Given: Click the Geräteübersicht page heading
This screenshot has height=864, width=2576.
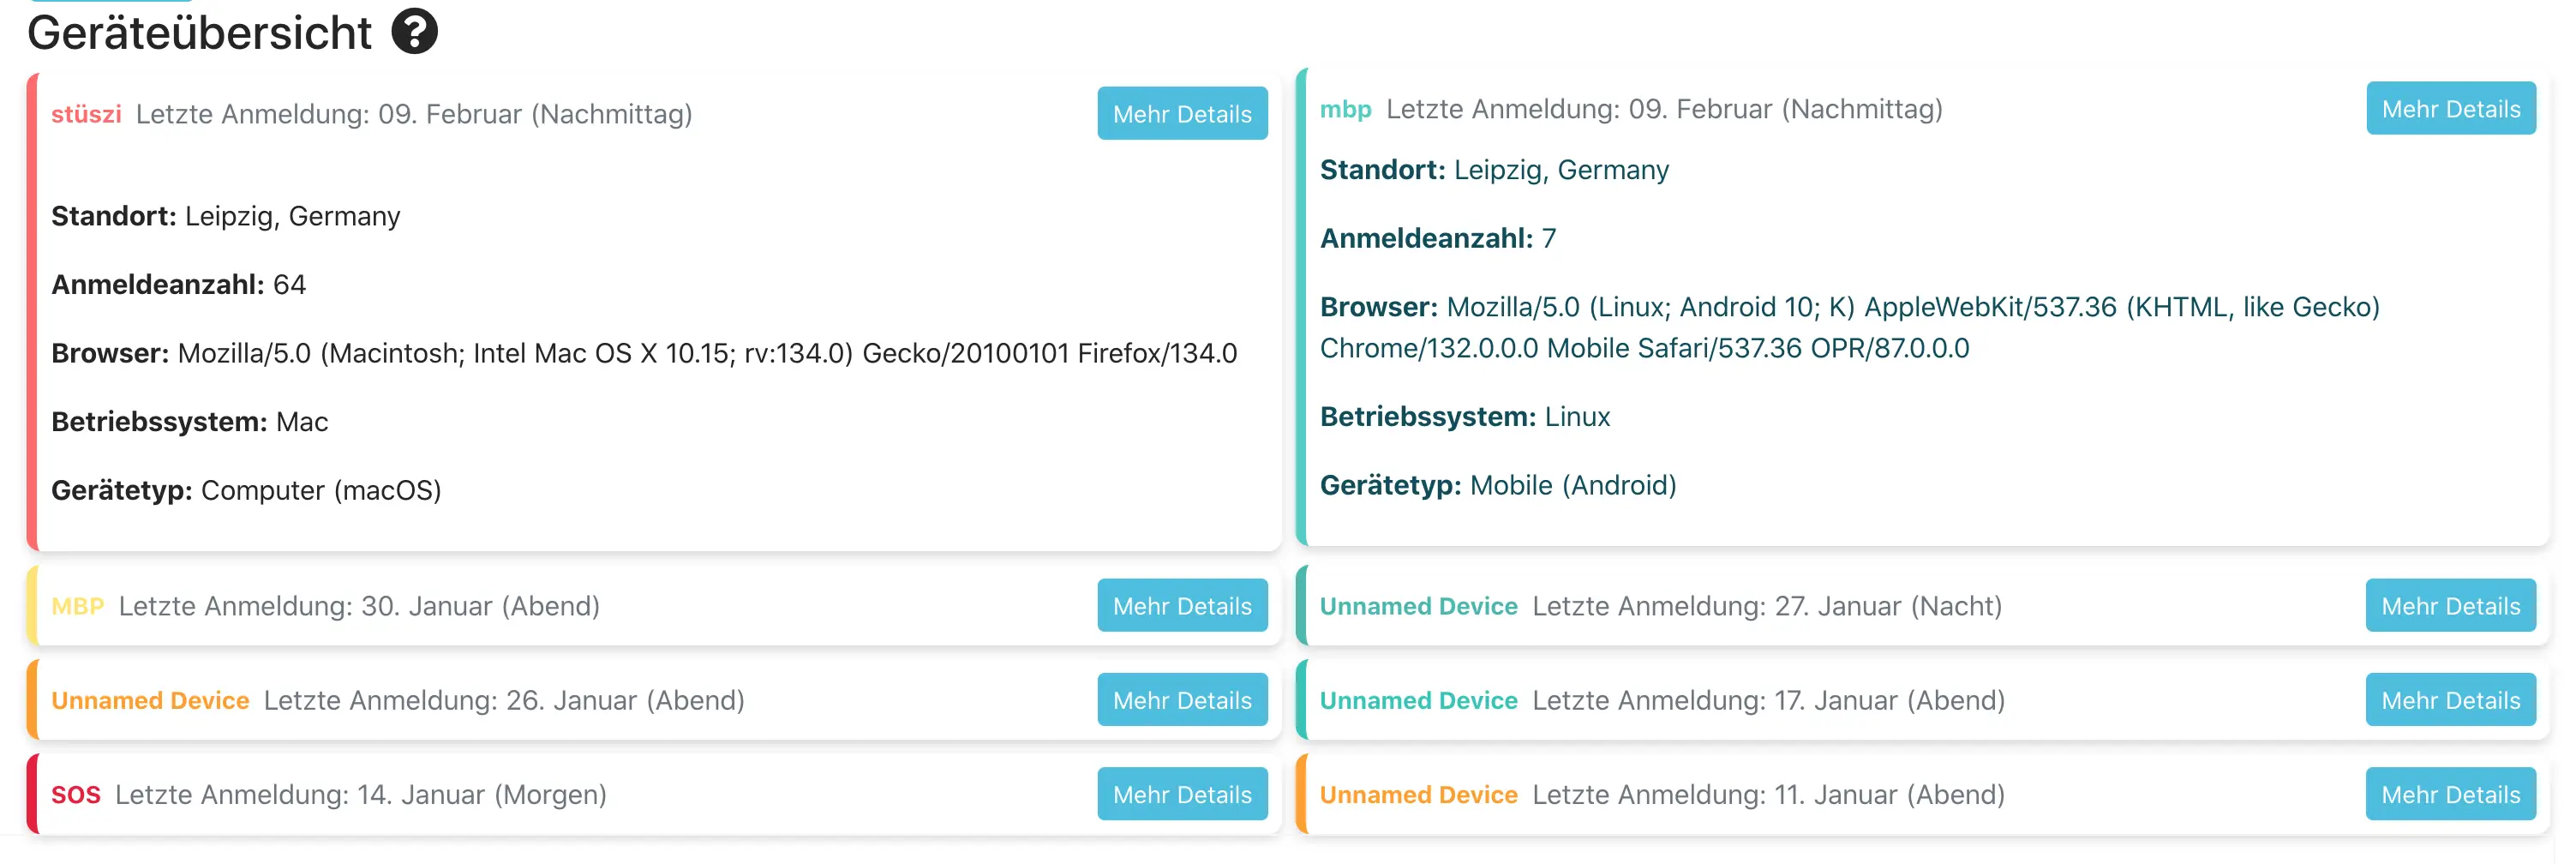Looking at the screenshot, I should (199, 33).
